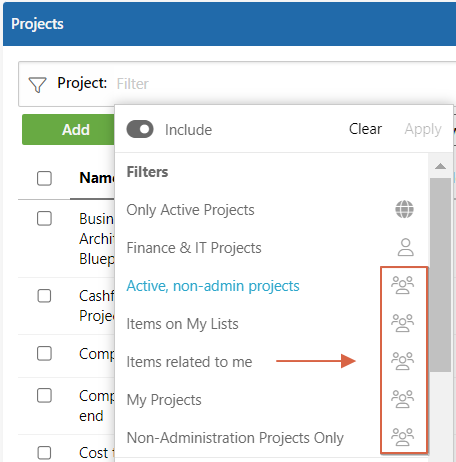Click globe icon beside Only Active Projects
Viewport: 456px width, 462px height.
tap(404, 209)
